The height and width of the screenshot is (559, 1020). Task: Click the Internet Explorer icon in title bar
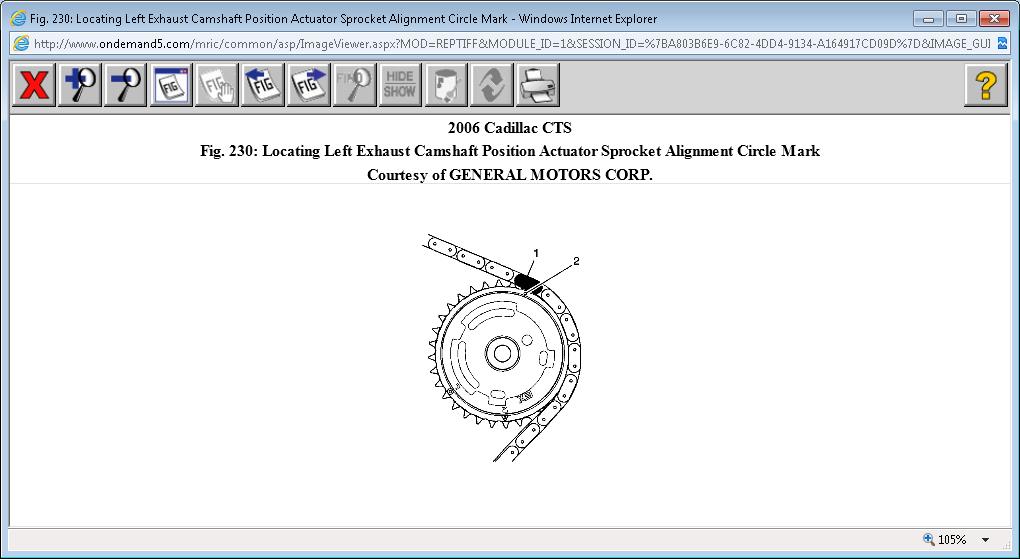click(x=18, y=18)
